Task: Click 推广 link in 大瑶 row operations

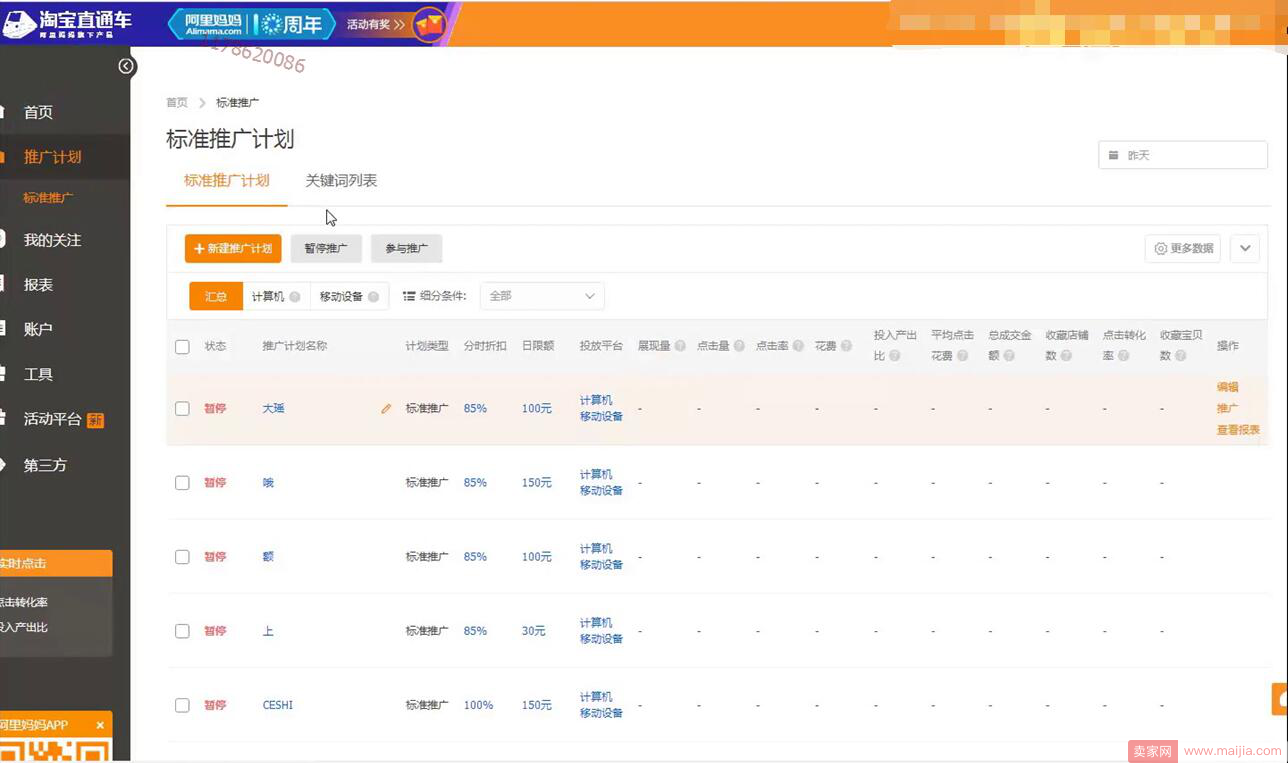Action: coord(1227,408)
